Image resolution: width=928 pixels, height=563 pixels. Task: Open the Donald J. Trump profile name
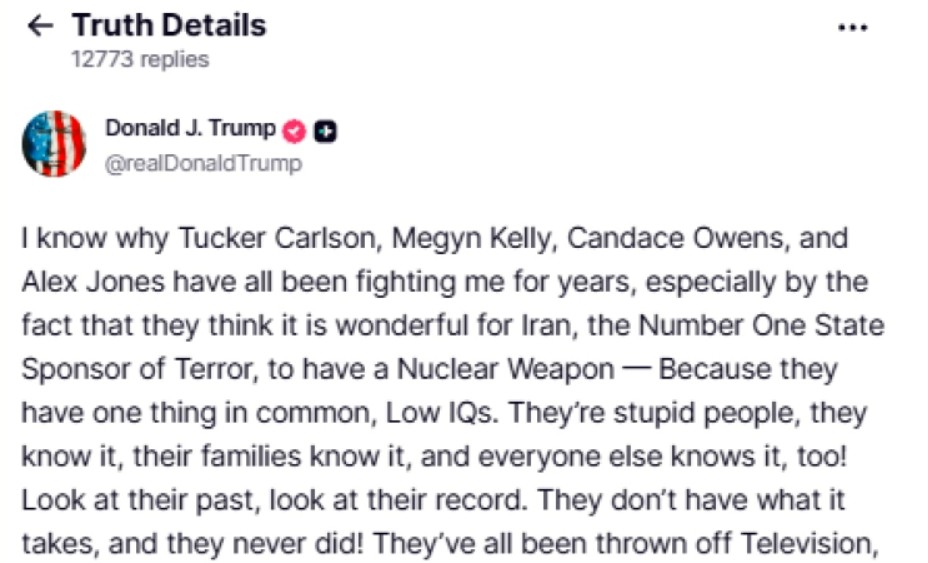point(190,129)
